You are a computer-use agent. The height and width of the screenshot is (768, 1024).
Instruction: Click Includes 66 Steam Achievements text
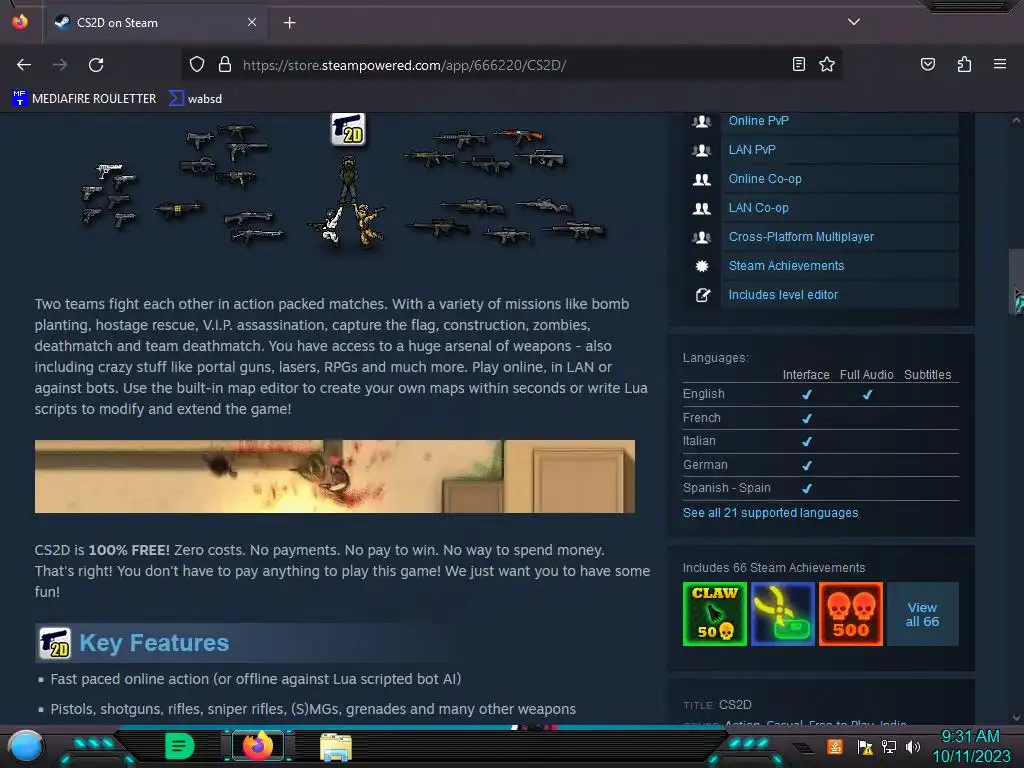click(x=773, y=568)
